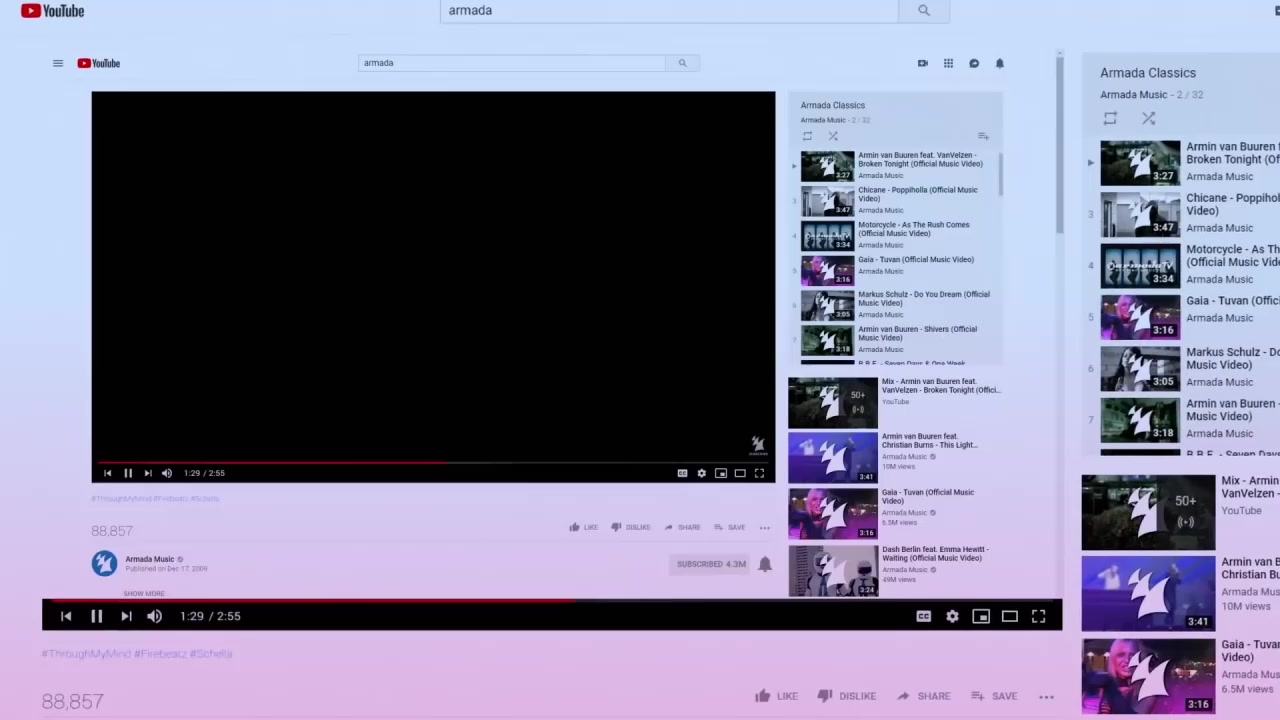Open the create video camera icon
Viewport: 1280px width, 720px height.
click(x=922, y=63)
